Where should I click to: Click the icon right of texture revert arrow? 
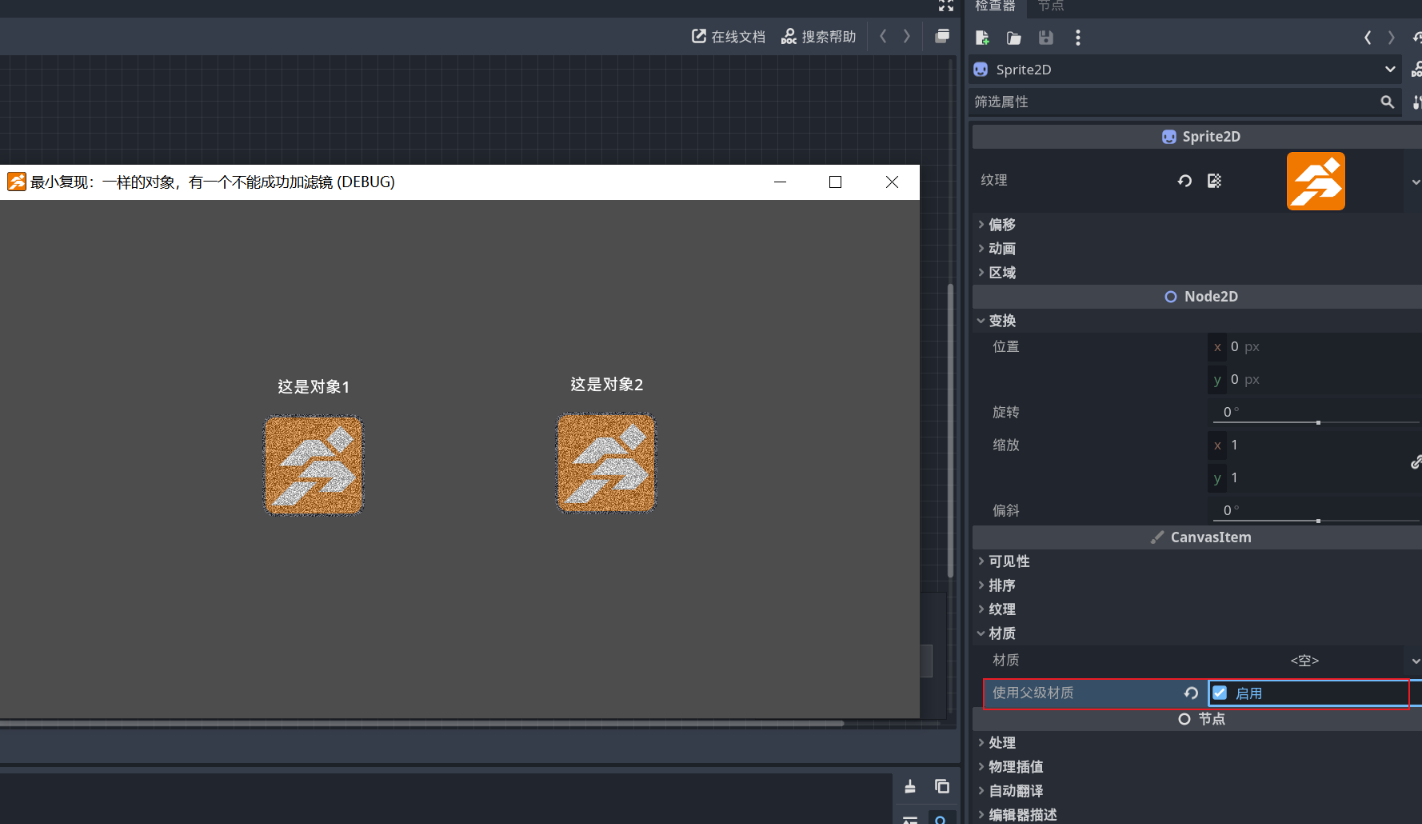click(1214, 181)
